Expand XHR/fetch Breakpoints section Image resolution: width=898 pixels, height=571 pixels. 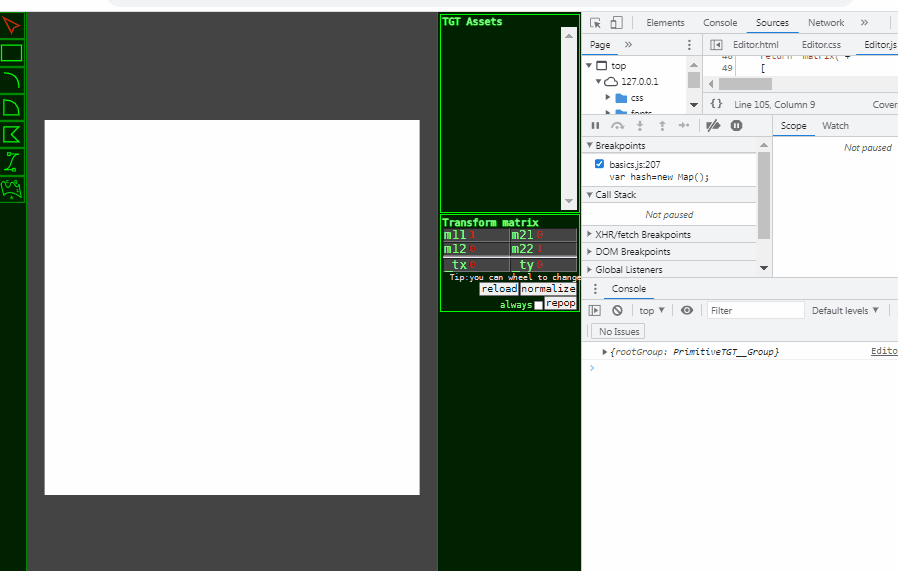(589, 234)
